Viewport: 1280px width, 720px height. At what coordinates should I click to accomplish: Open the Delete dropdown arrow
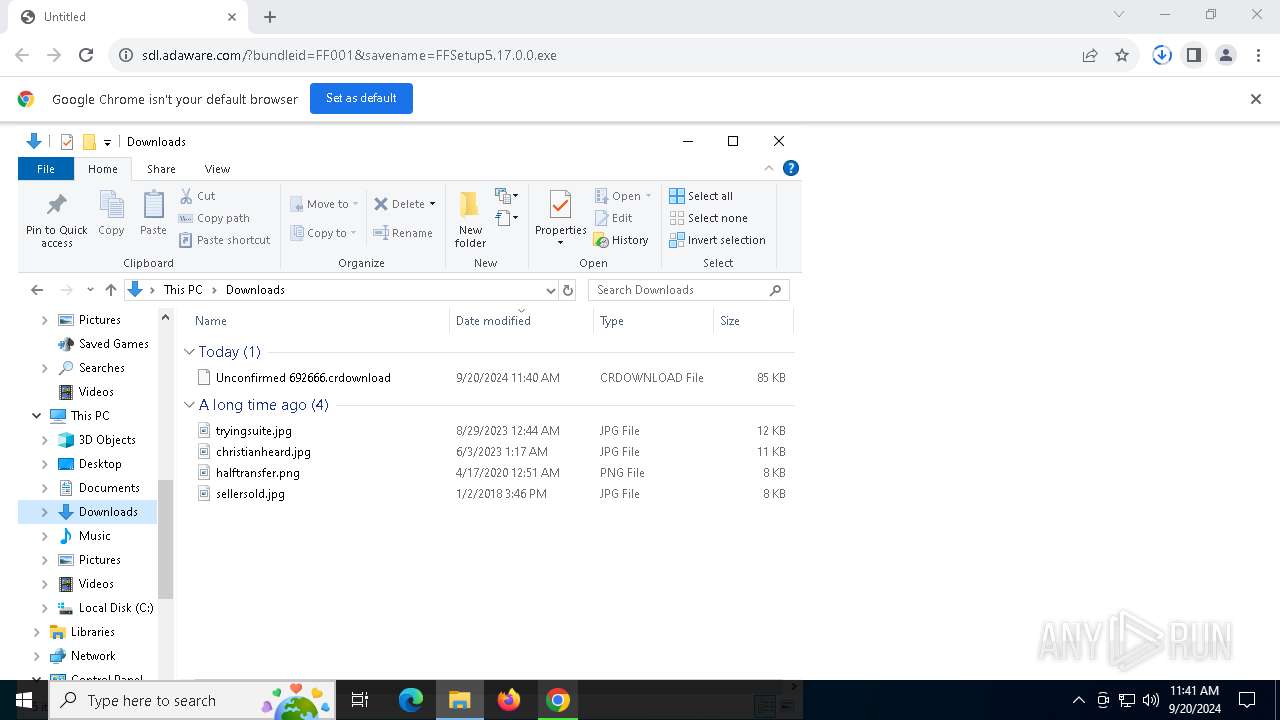[432, 204]
